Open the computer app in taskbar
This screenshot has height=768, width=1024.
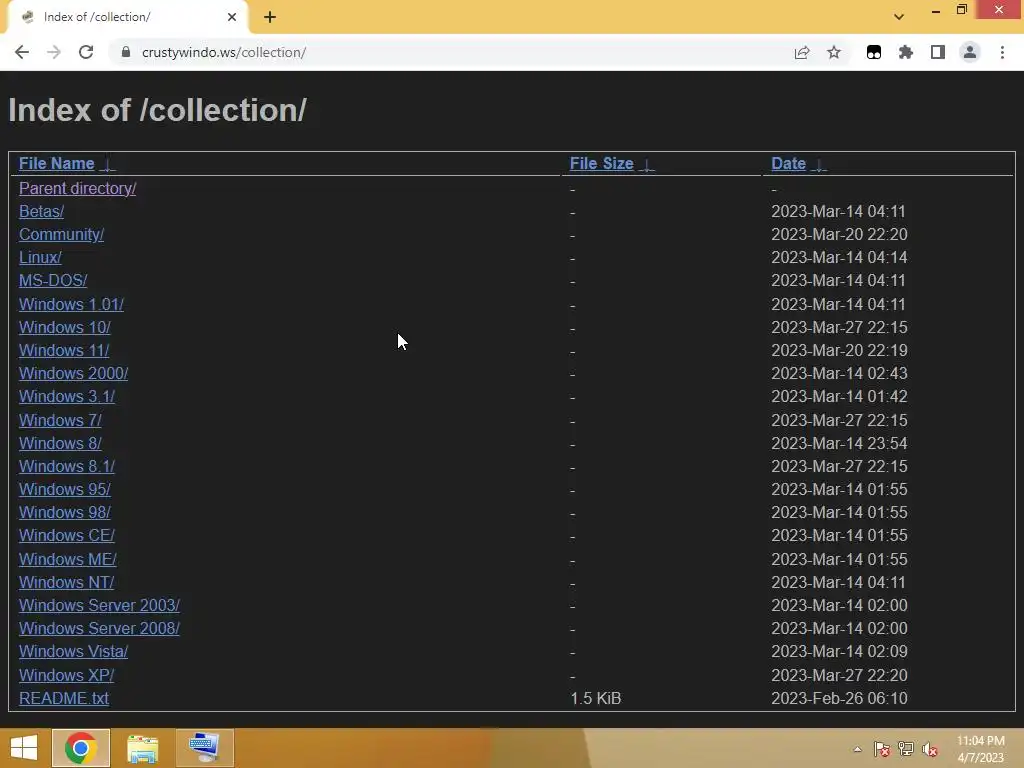click(x=204, y=748)
